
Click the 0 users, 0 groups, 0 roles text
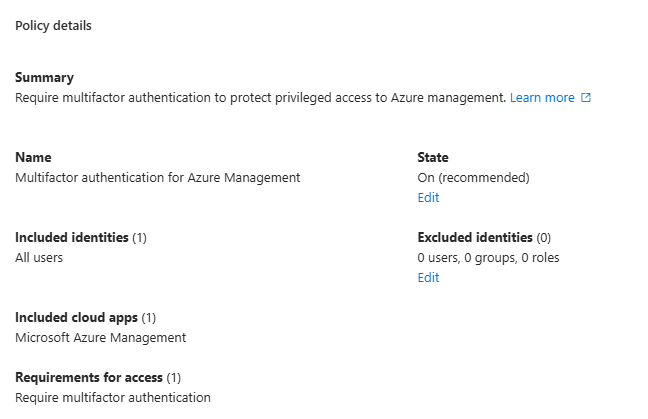point(488,258)
